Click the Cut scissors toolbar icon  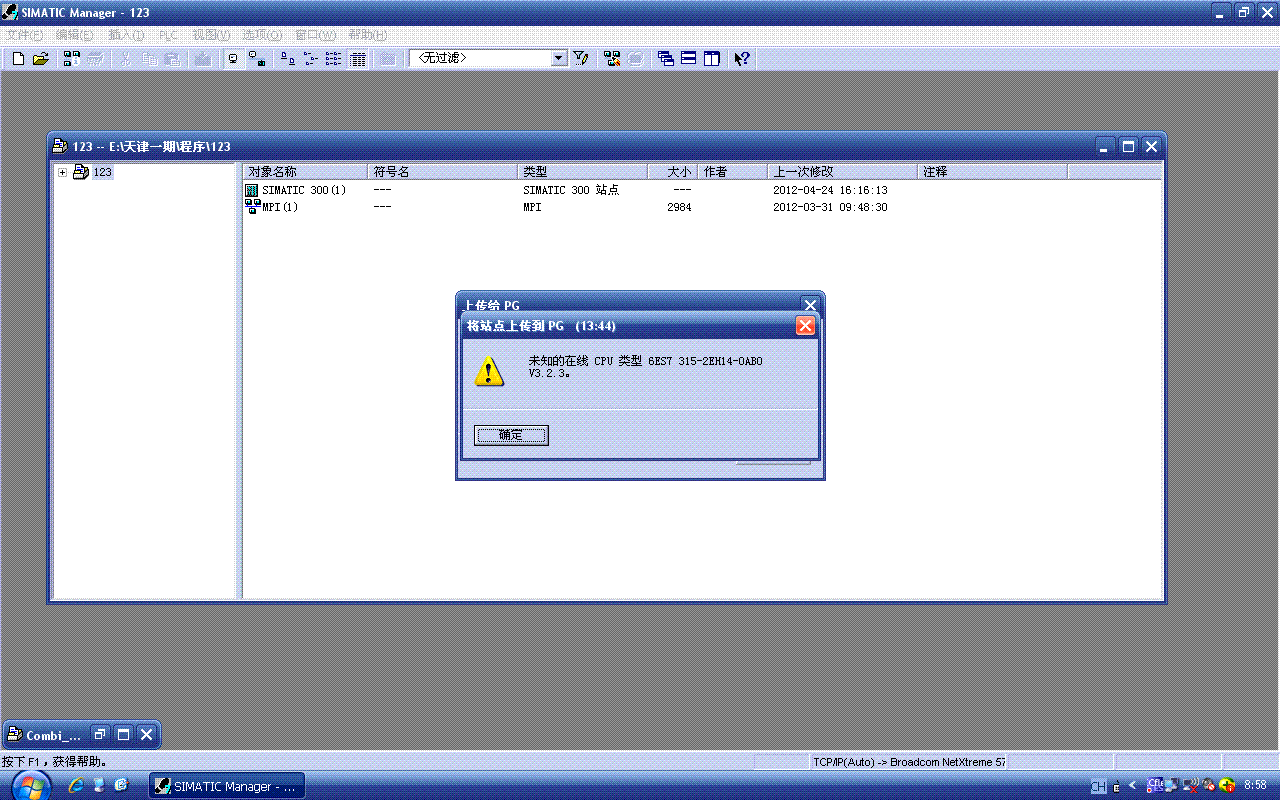[126, 59]
